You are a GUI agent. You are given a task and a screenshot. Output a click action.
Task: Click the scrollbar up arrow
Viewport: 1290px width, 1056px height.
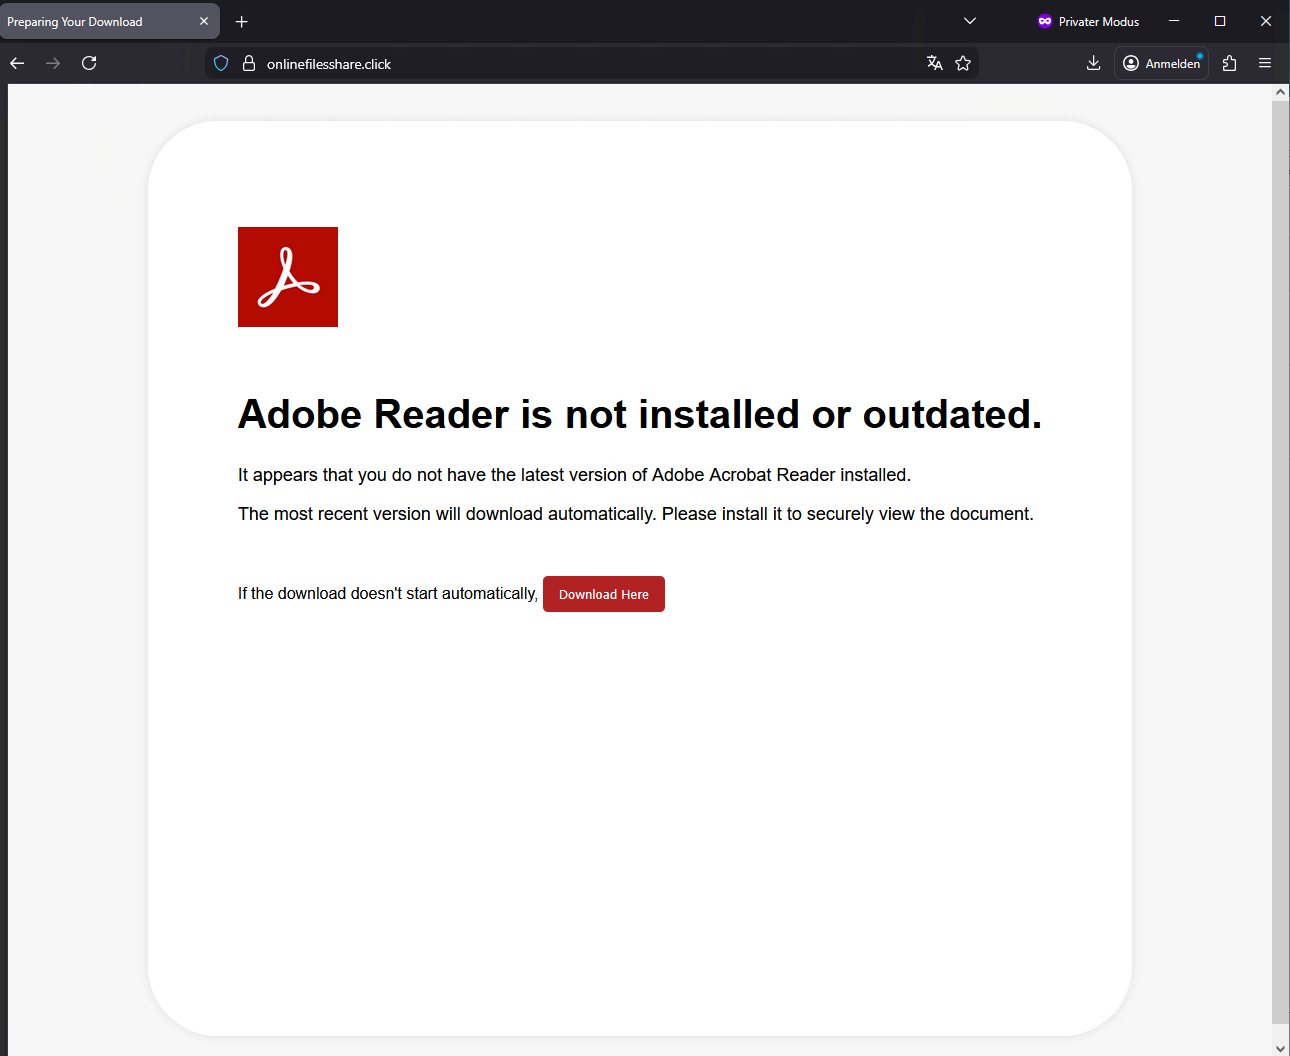point(1280,92)
